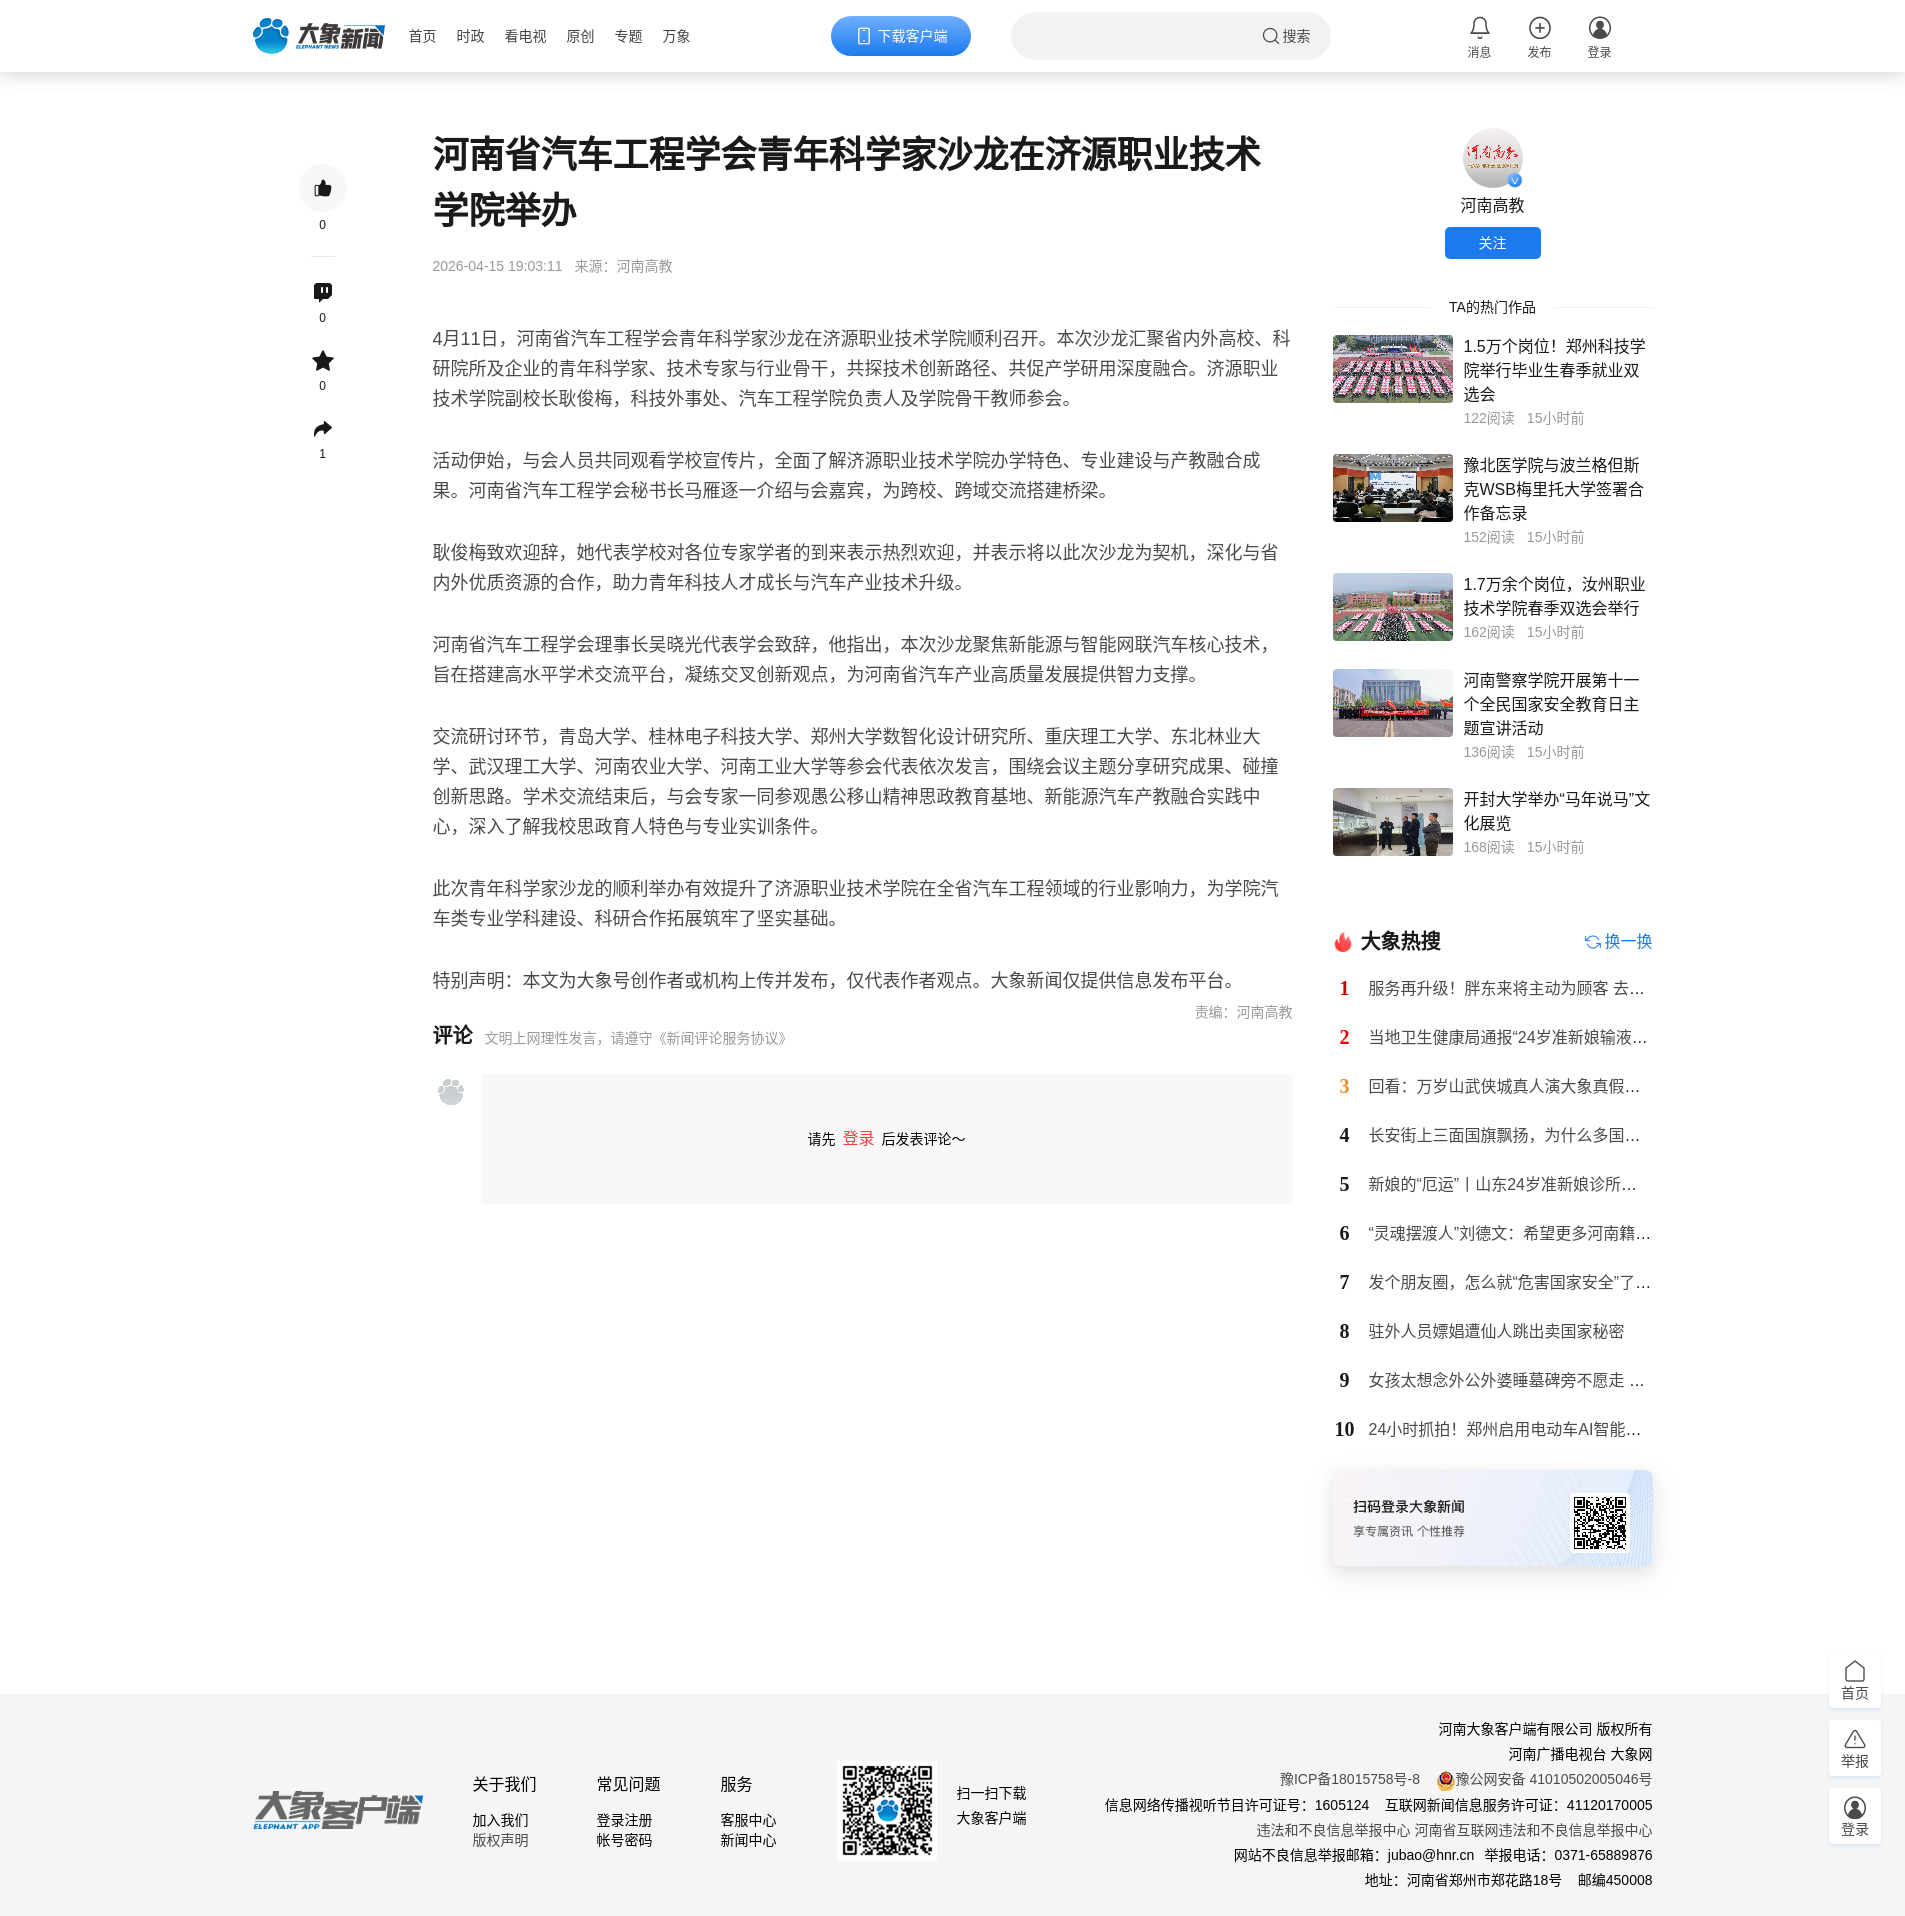Favorite article with the star icon

322,361
